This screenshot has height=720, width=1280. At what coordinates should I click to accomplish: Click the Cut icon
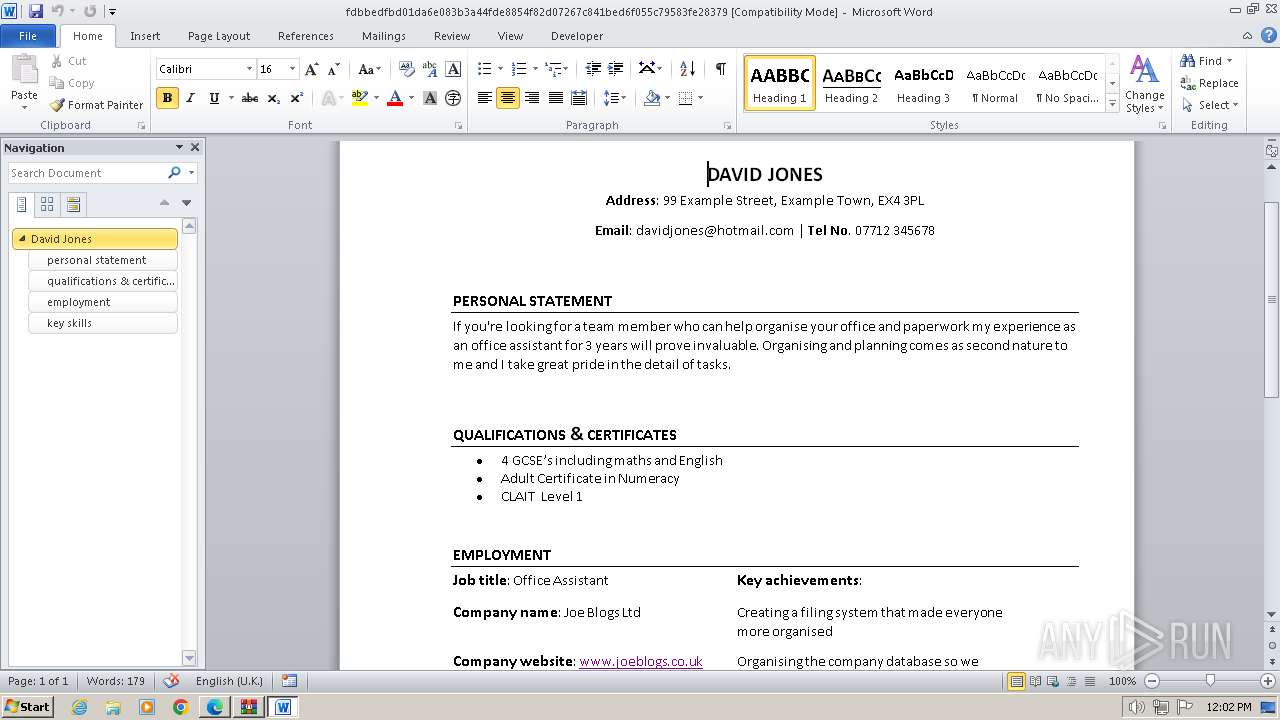pos(68,61)
